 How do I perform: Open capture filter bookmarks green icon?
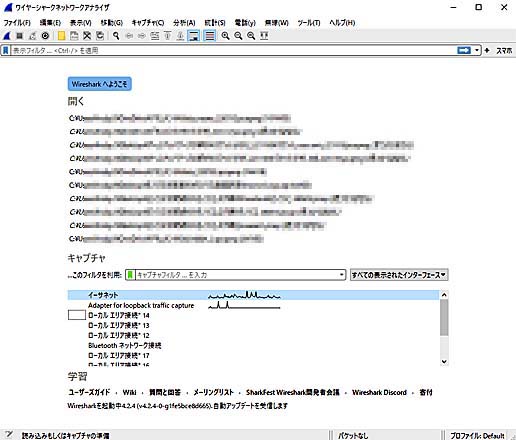tap(130, 275)
